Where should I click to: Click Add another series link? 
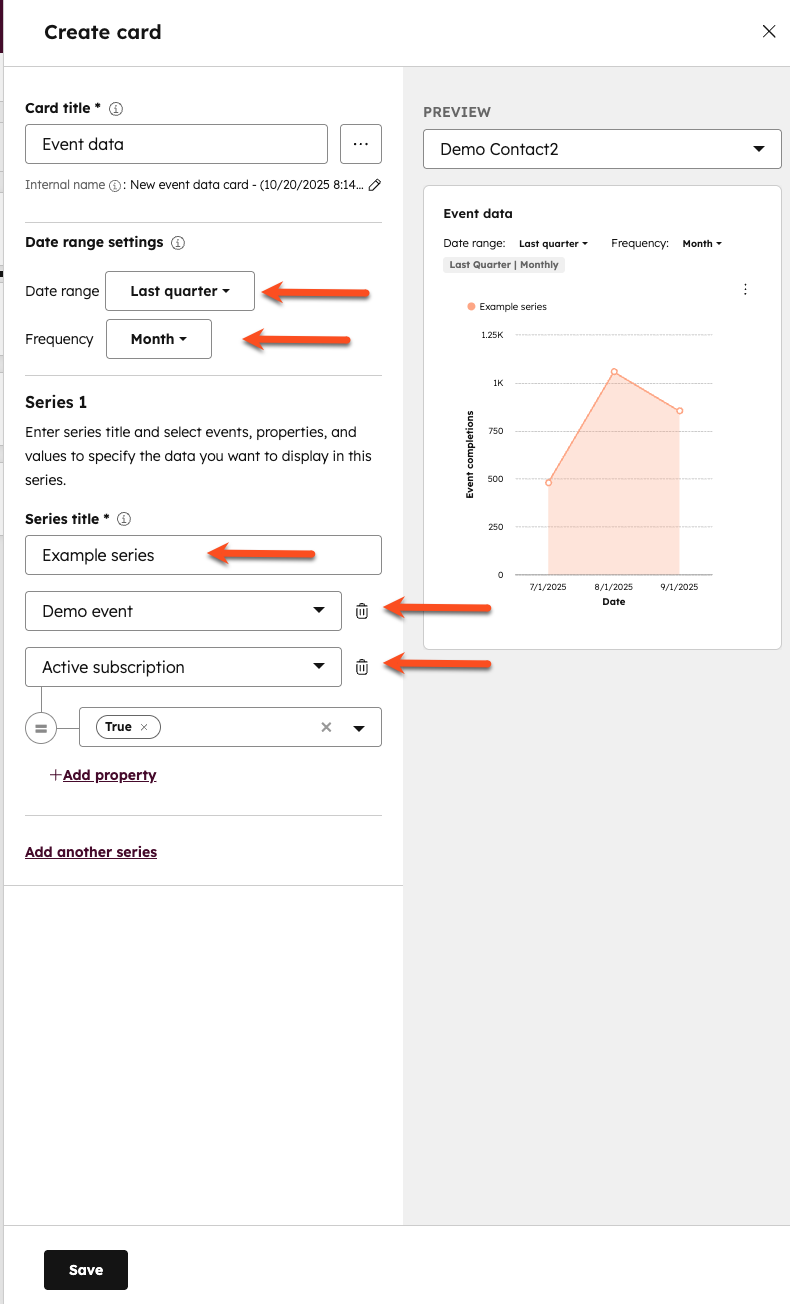91,852
